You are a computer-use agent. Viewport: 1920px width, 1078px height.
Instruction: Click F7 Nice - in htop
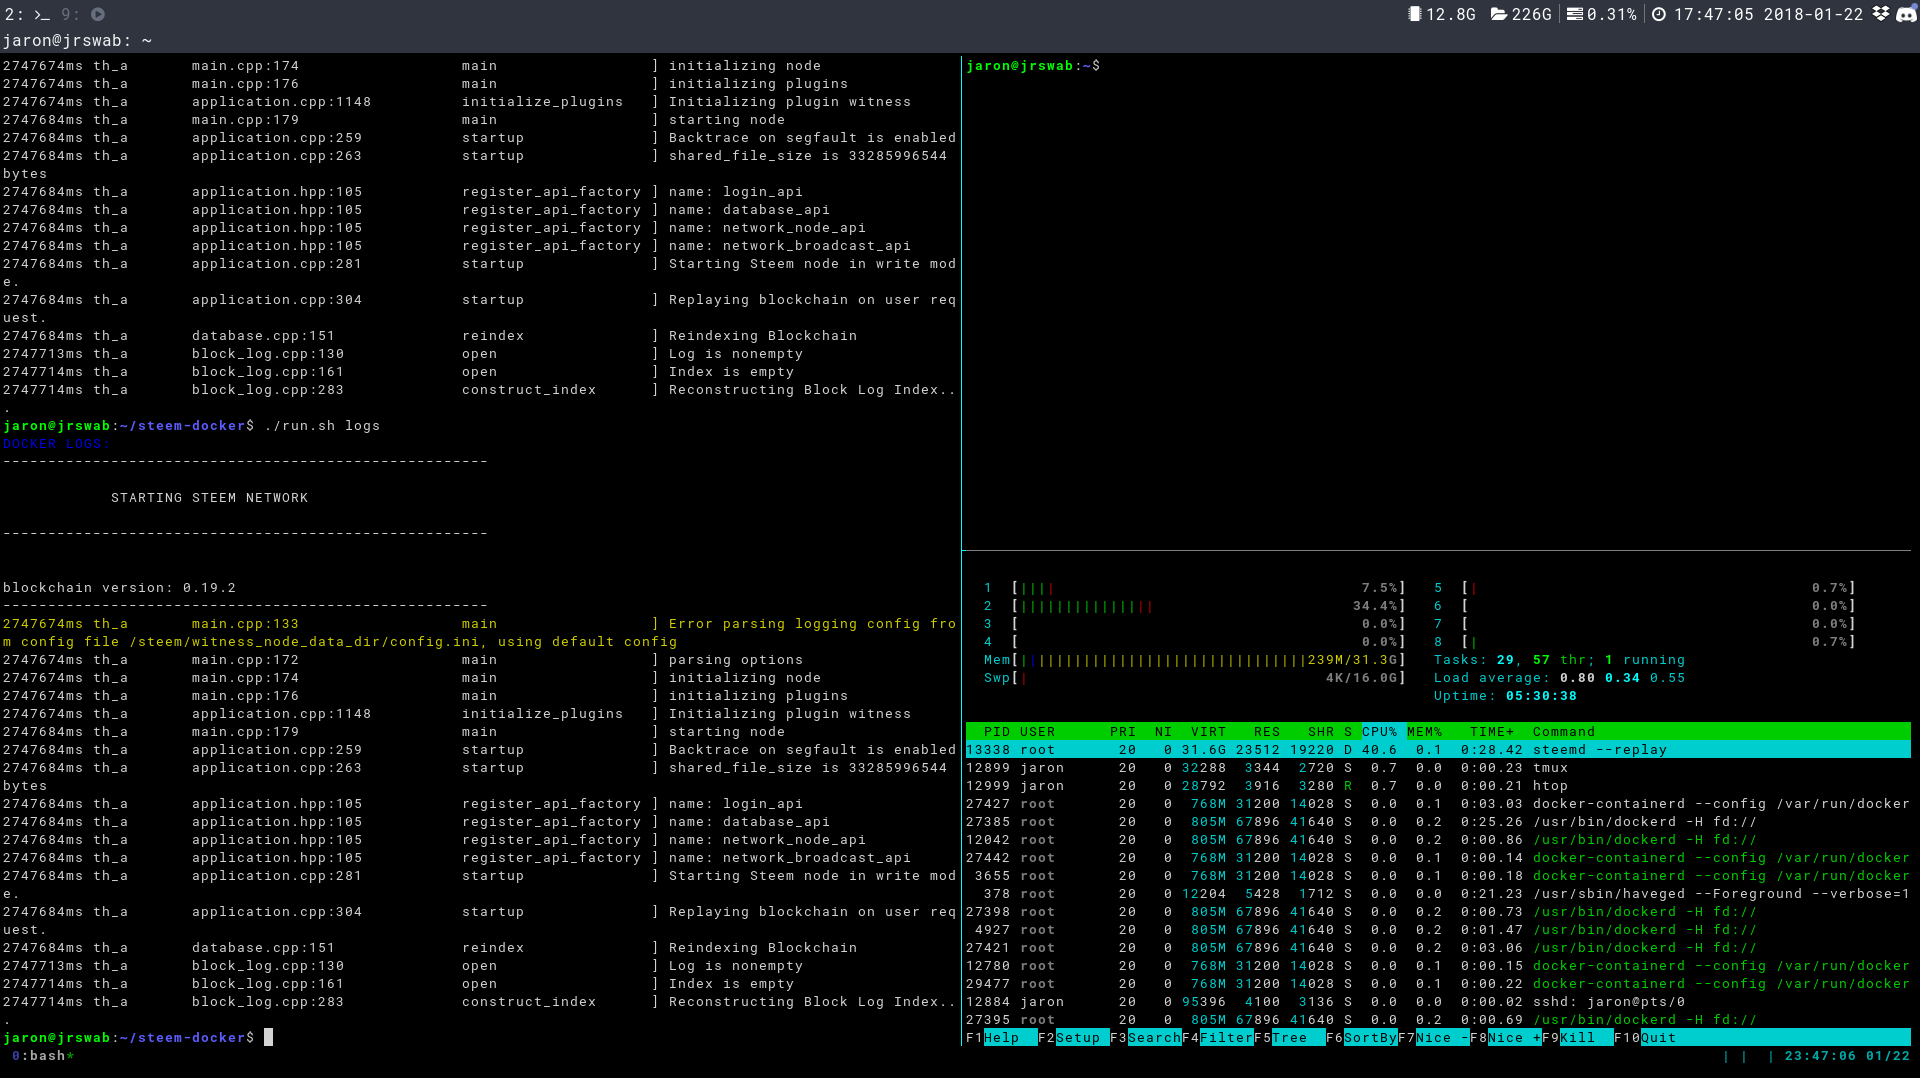point(1433,1037)
